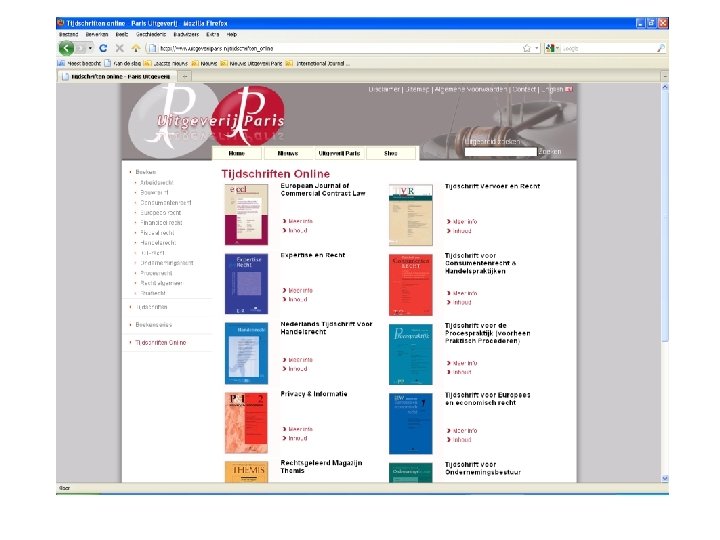720x540 pixels.
Task: Open the Bladwijzers menu
Action: [x=186, y=34]
